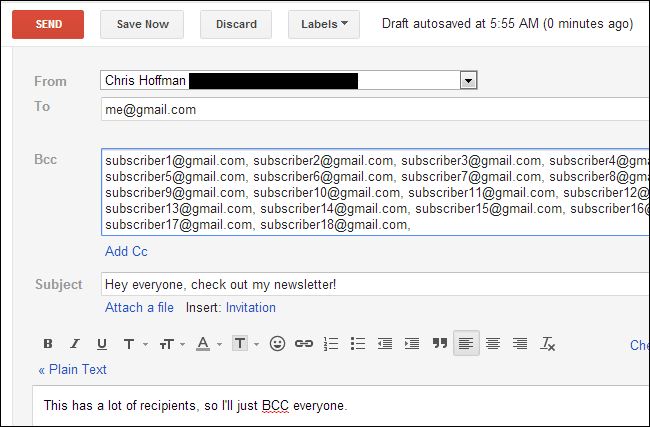Image resolution: width=650 pixels, height=427 pixels.
Task: Create a numbered list
Action: click(332, 344)
